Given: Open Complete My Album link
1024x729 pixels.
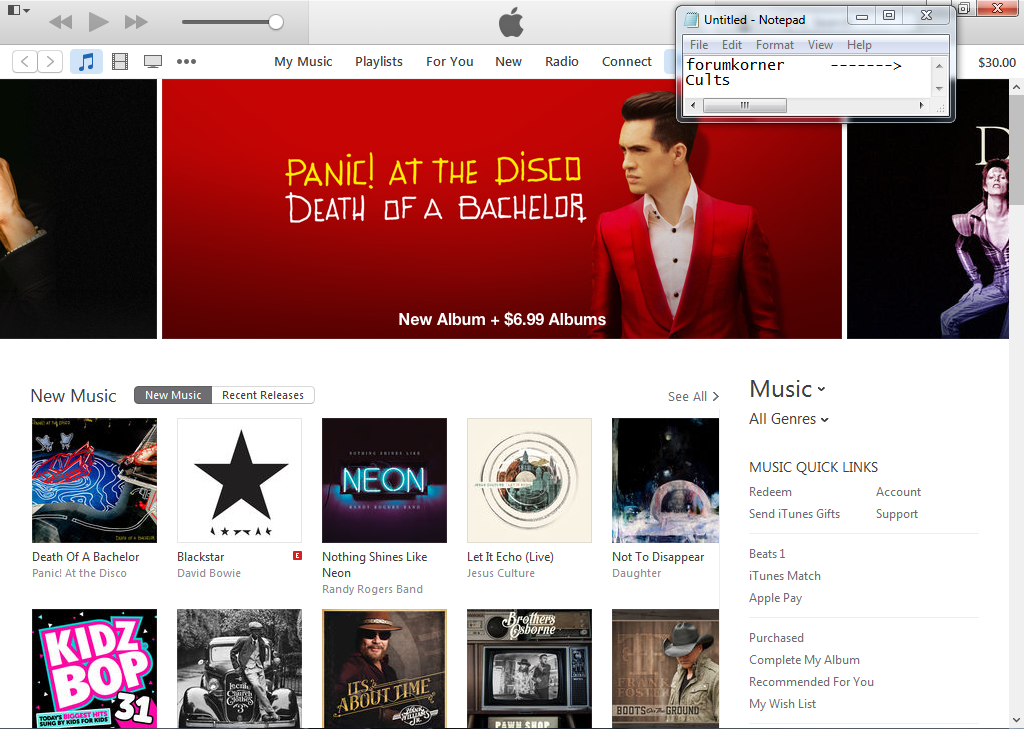Looking at the screenshot, I should (804, 660).
